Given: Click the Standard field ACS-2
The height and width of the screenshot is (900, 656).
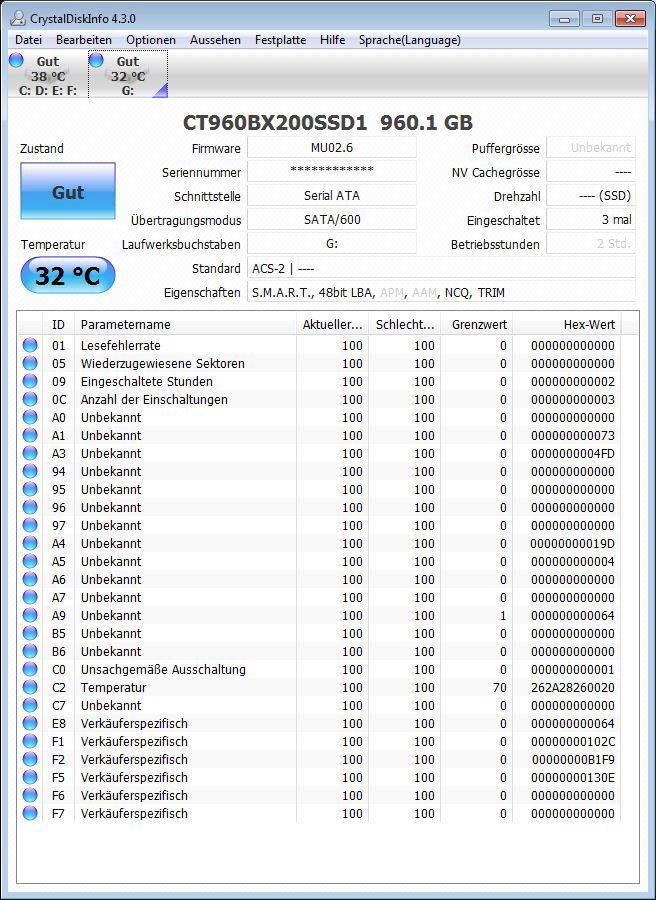Looking at the screenshot, I should coord(441,268).
